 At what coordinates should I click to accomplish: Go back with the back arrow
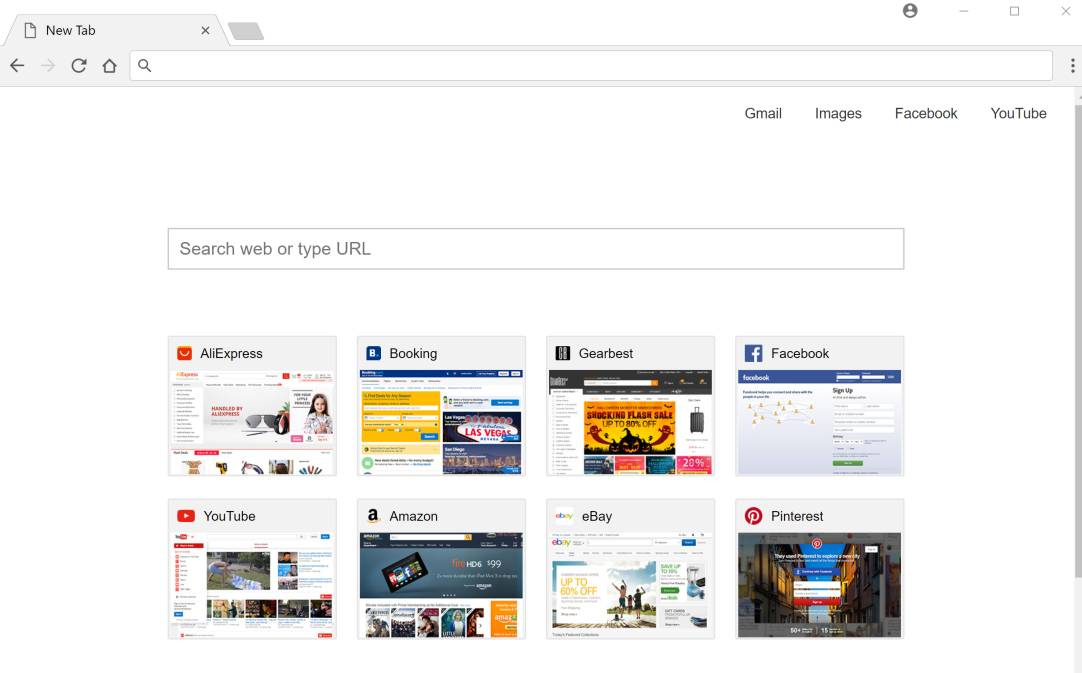click(x=17, y=66)
